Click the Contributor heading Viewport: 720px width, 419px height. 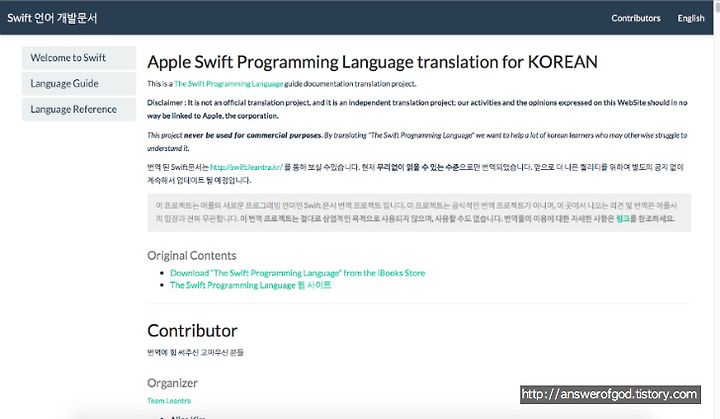[192, 331]
